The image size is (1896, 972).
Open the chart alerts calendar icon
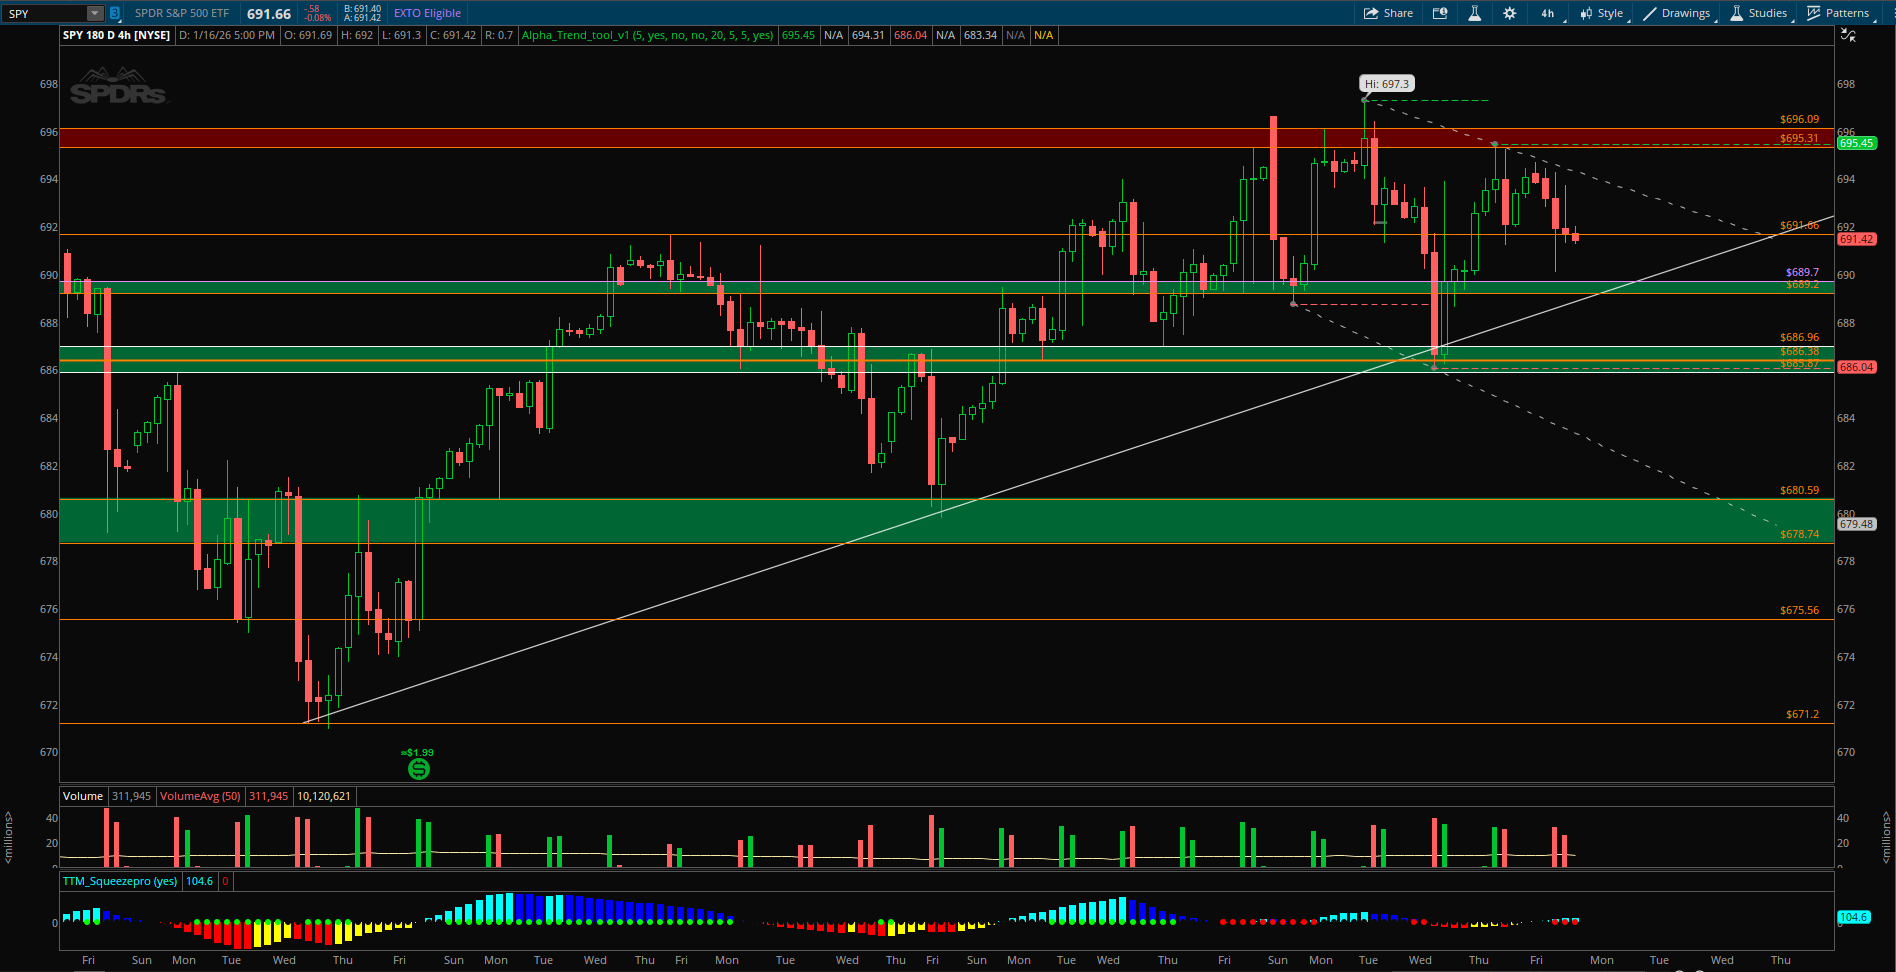(x=1440, y=13)
